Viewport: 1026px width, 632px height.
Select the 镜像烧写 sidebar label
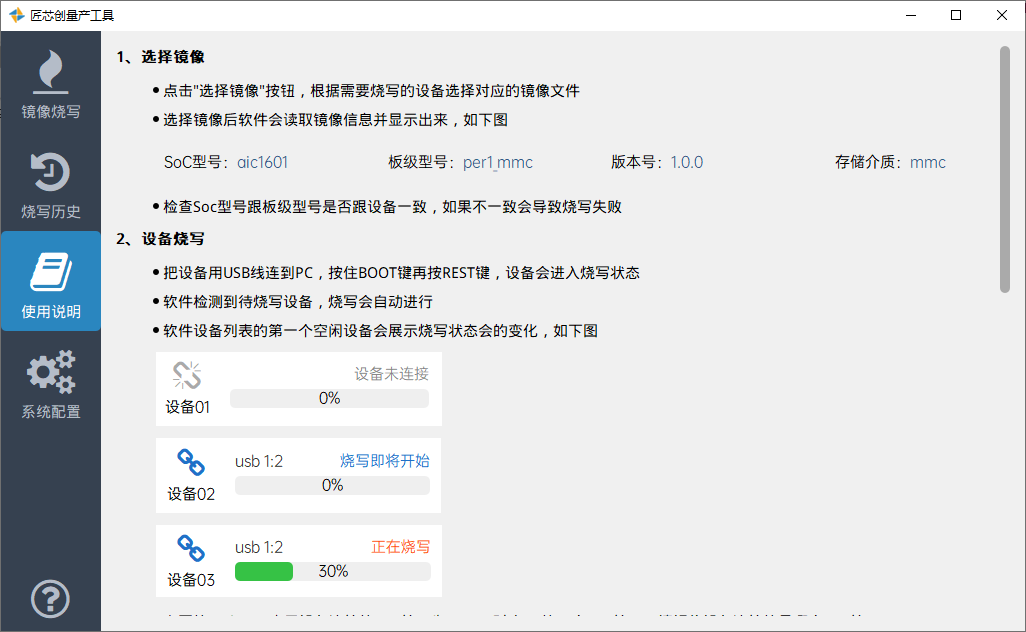pos(50,112)
